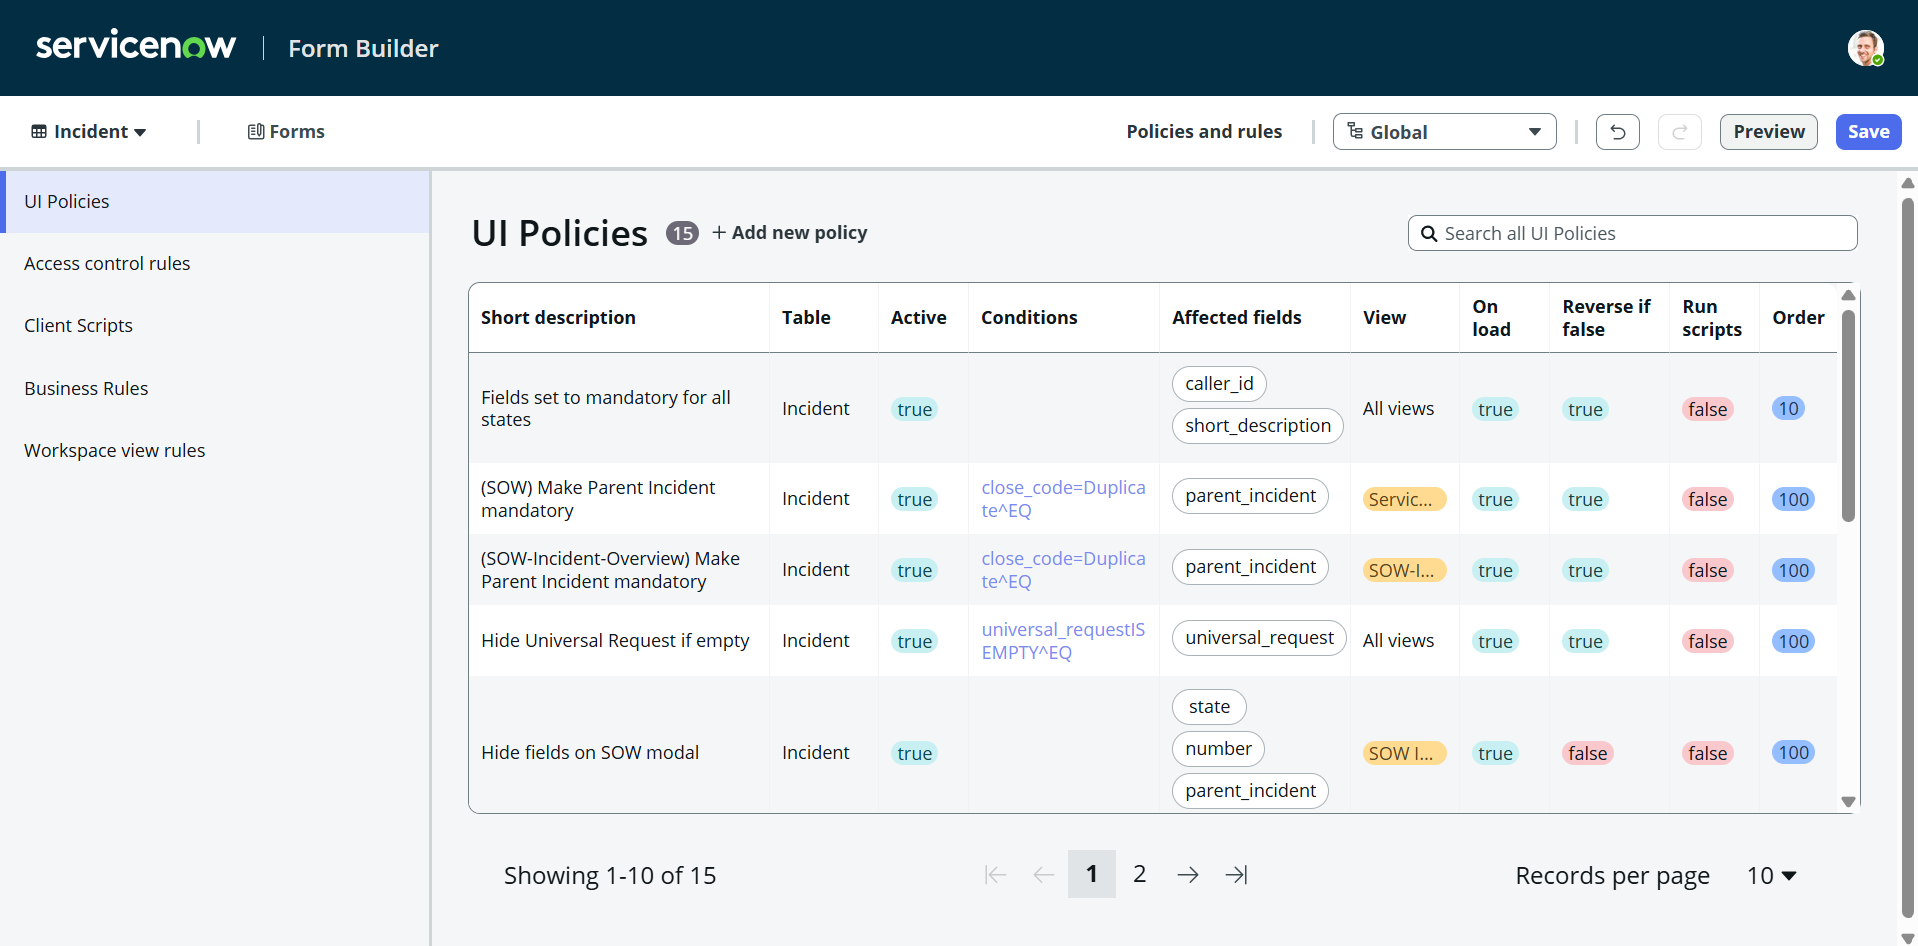Click the Search all UI Policies field

click(1640, 233)
